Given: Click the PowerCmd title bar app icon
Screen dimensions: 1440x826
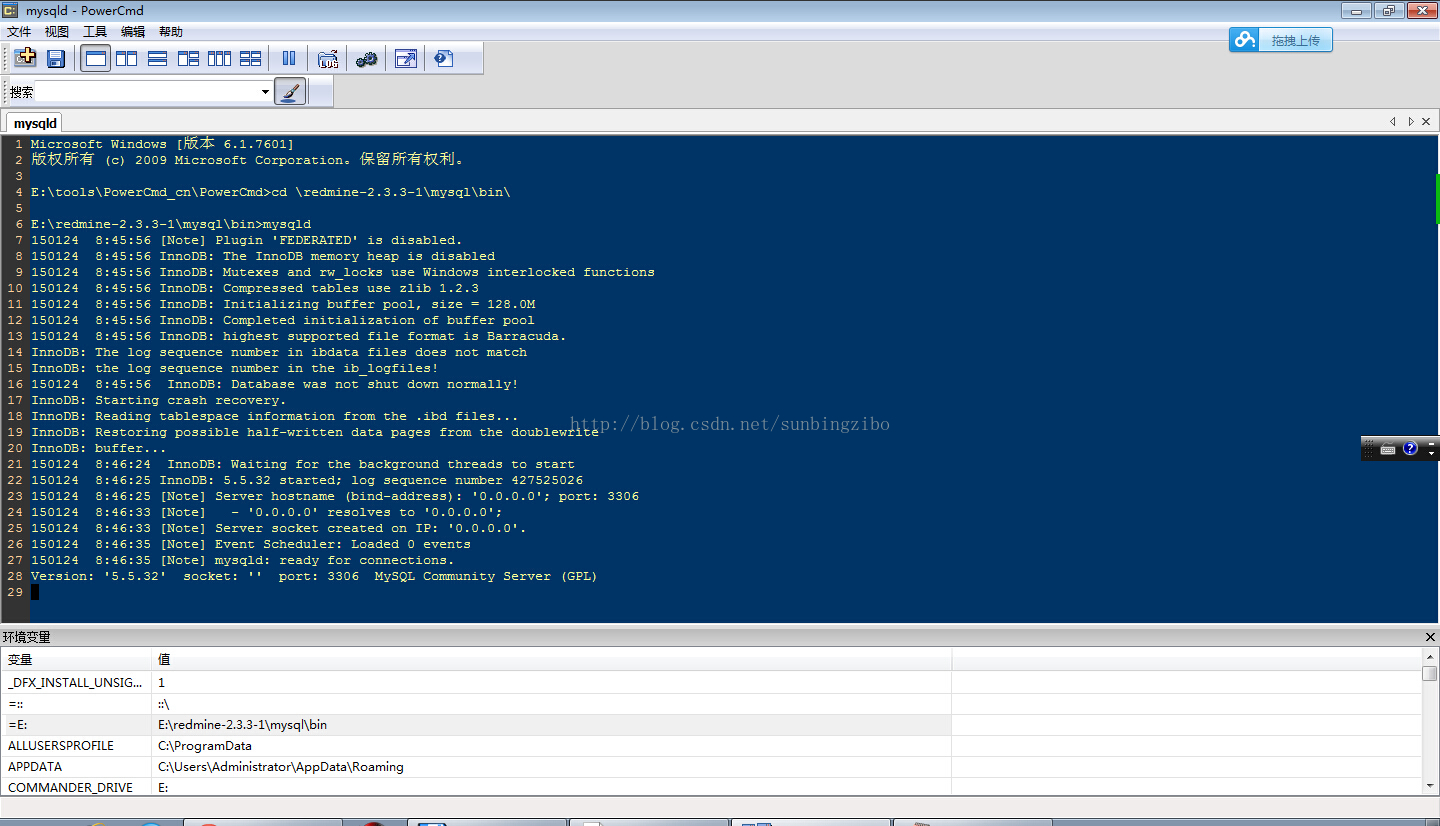Looking at the screenshot, I should pyautogui.click(x=12, y=11).
